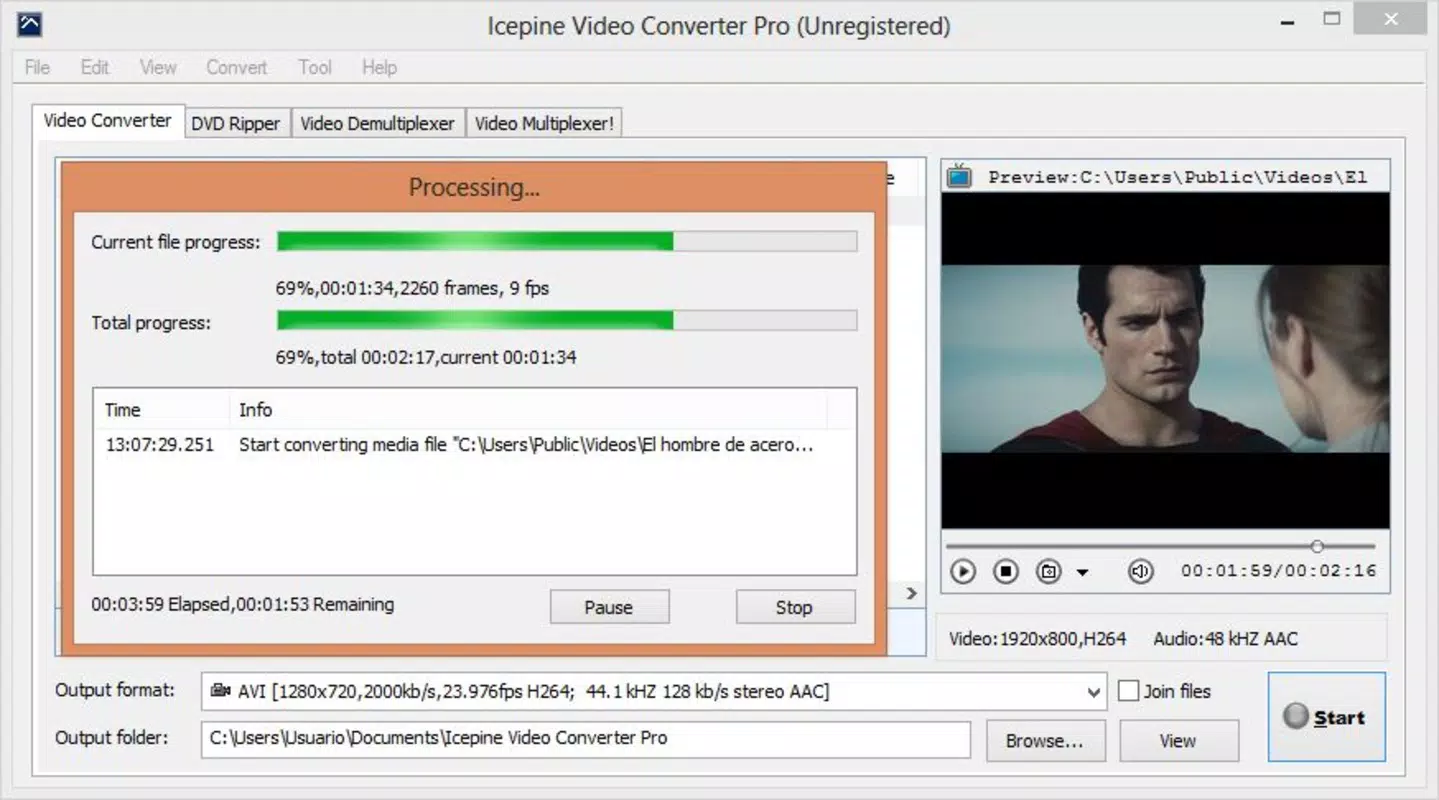Take a snapshot with the camera icon
1439x800 pixels.
point(1048,571)
